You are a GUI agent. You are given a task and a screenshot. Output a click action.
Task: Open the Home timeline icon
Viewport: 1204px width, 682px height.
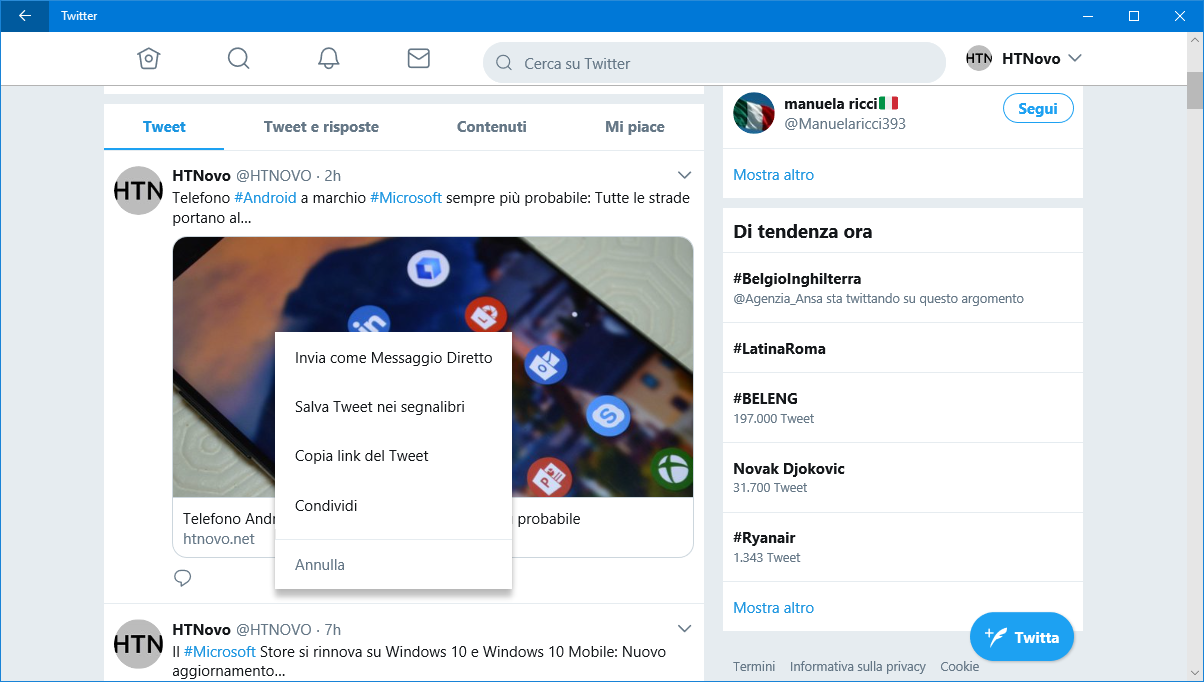(148, 58)
